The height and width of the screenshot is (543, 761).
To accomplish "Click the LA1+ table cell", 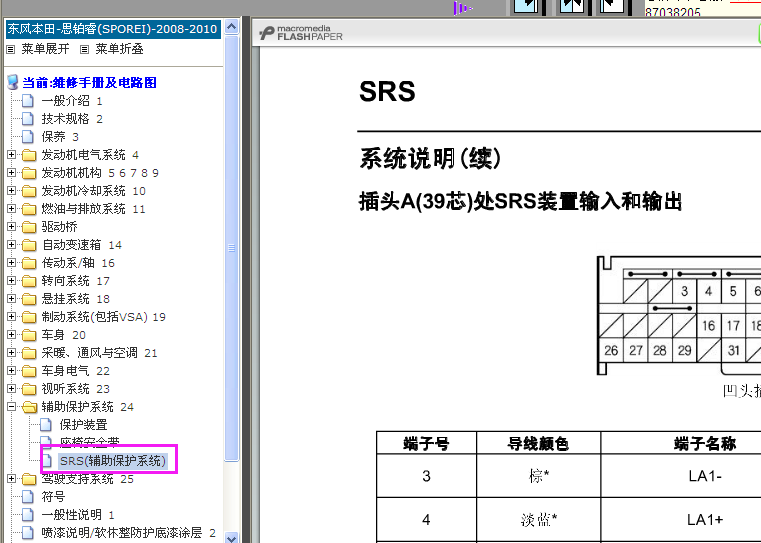I will click(x=705, y=519).
